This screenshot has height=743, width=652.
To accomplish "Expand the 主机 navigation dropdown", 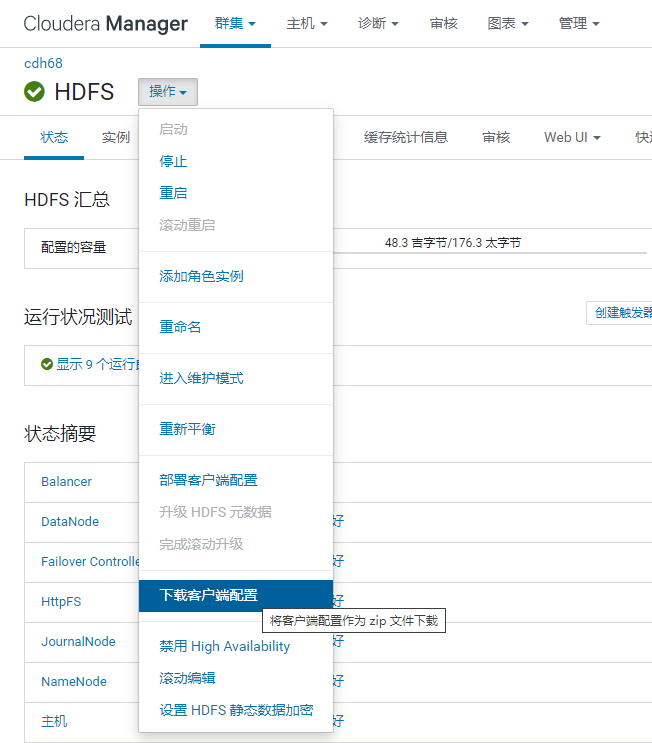I will [x=307, y=23].
